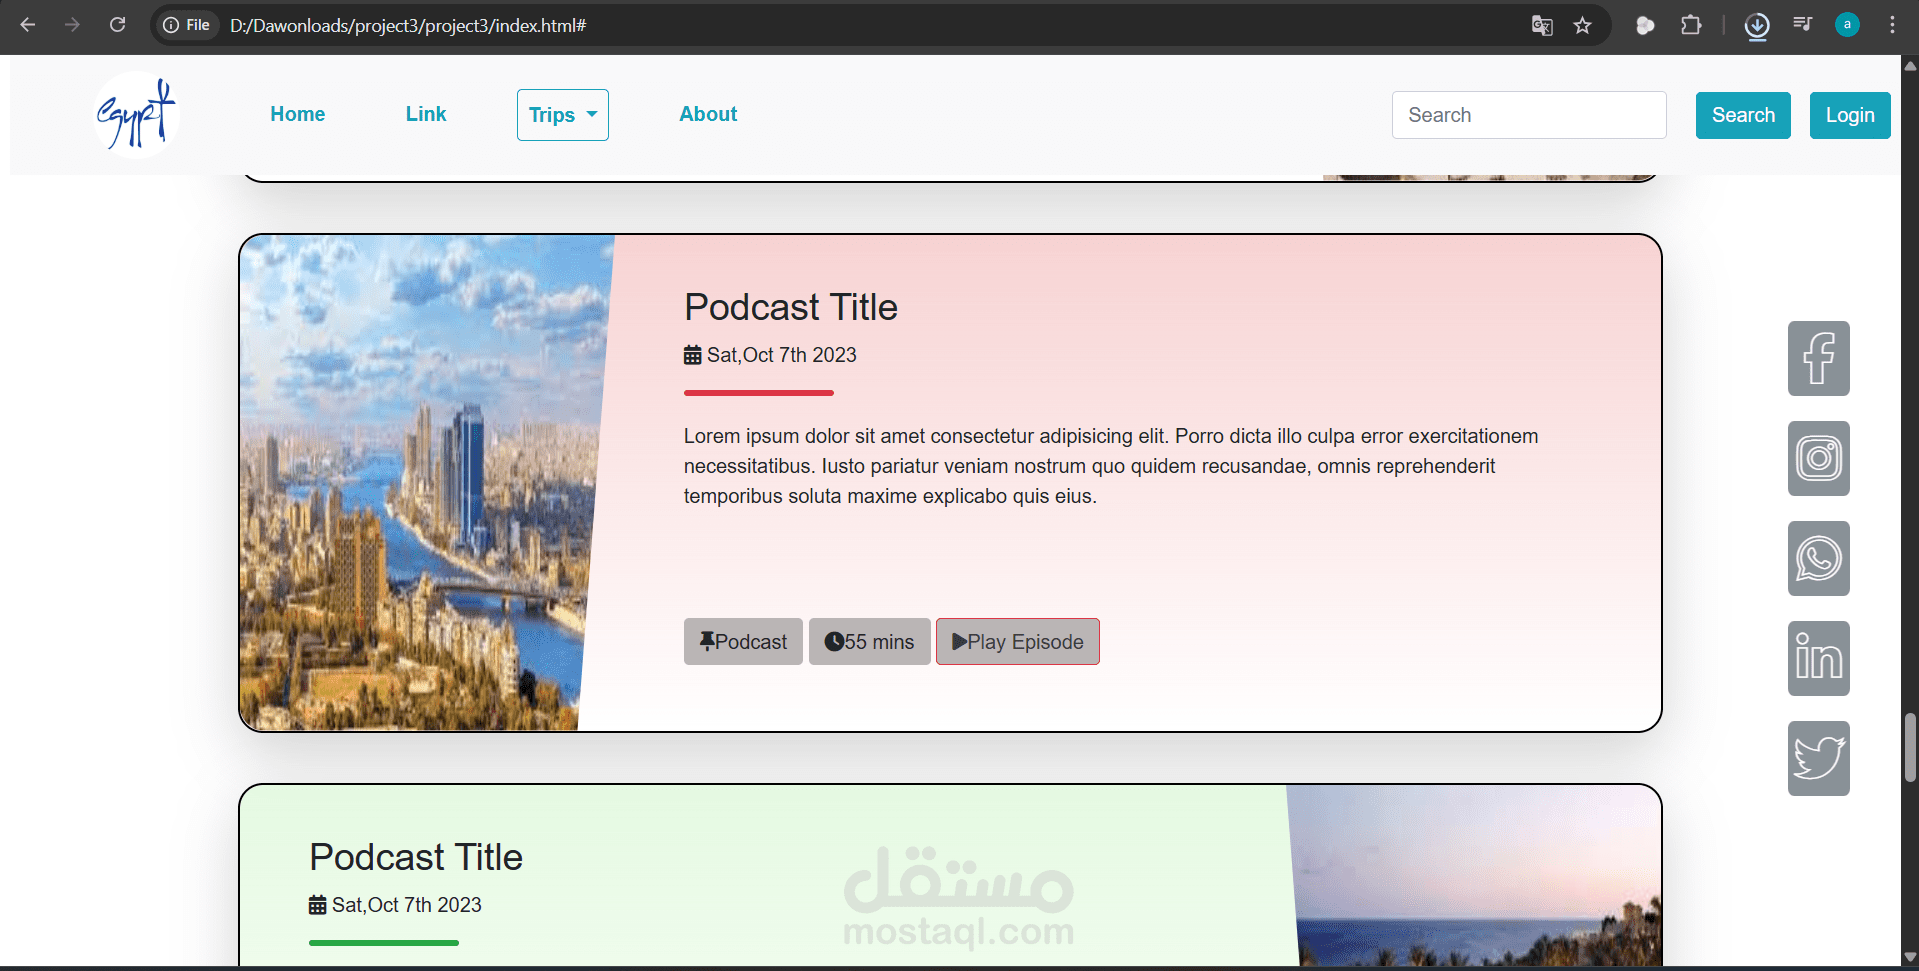
Task: Open Chrome three-dot menu
Action: pyautogui.click(x=1892, y=25)
